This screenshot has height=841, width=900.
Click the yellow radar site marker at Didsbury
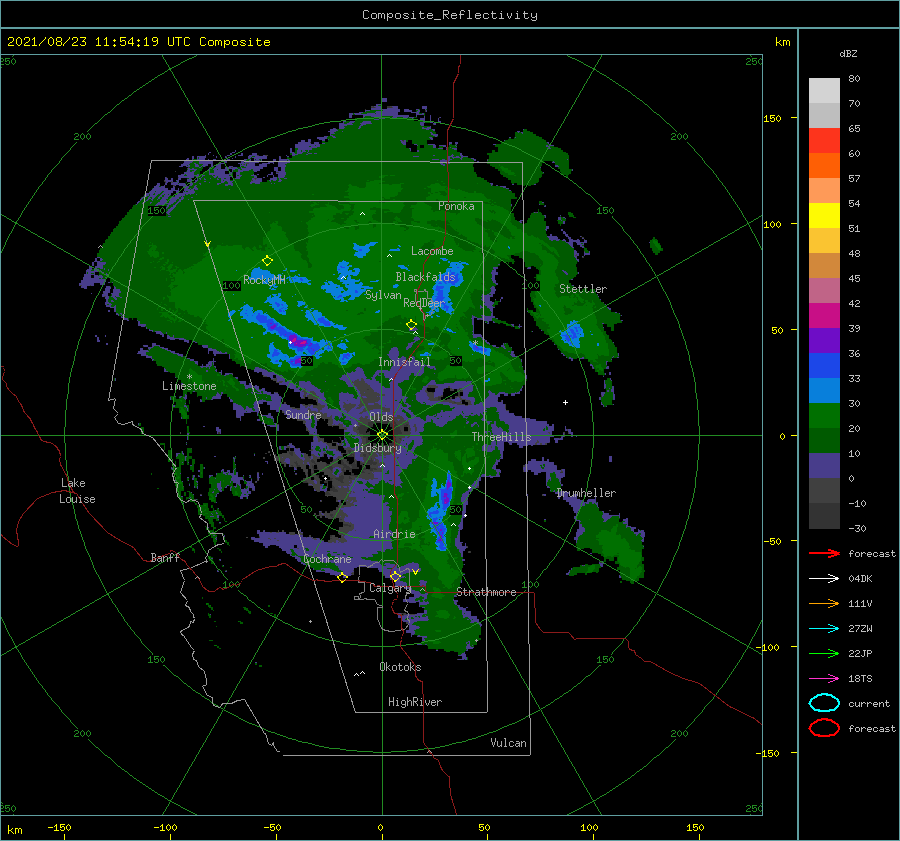[x=382, y=435]
